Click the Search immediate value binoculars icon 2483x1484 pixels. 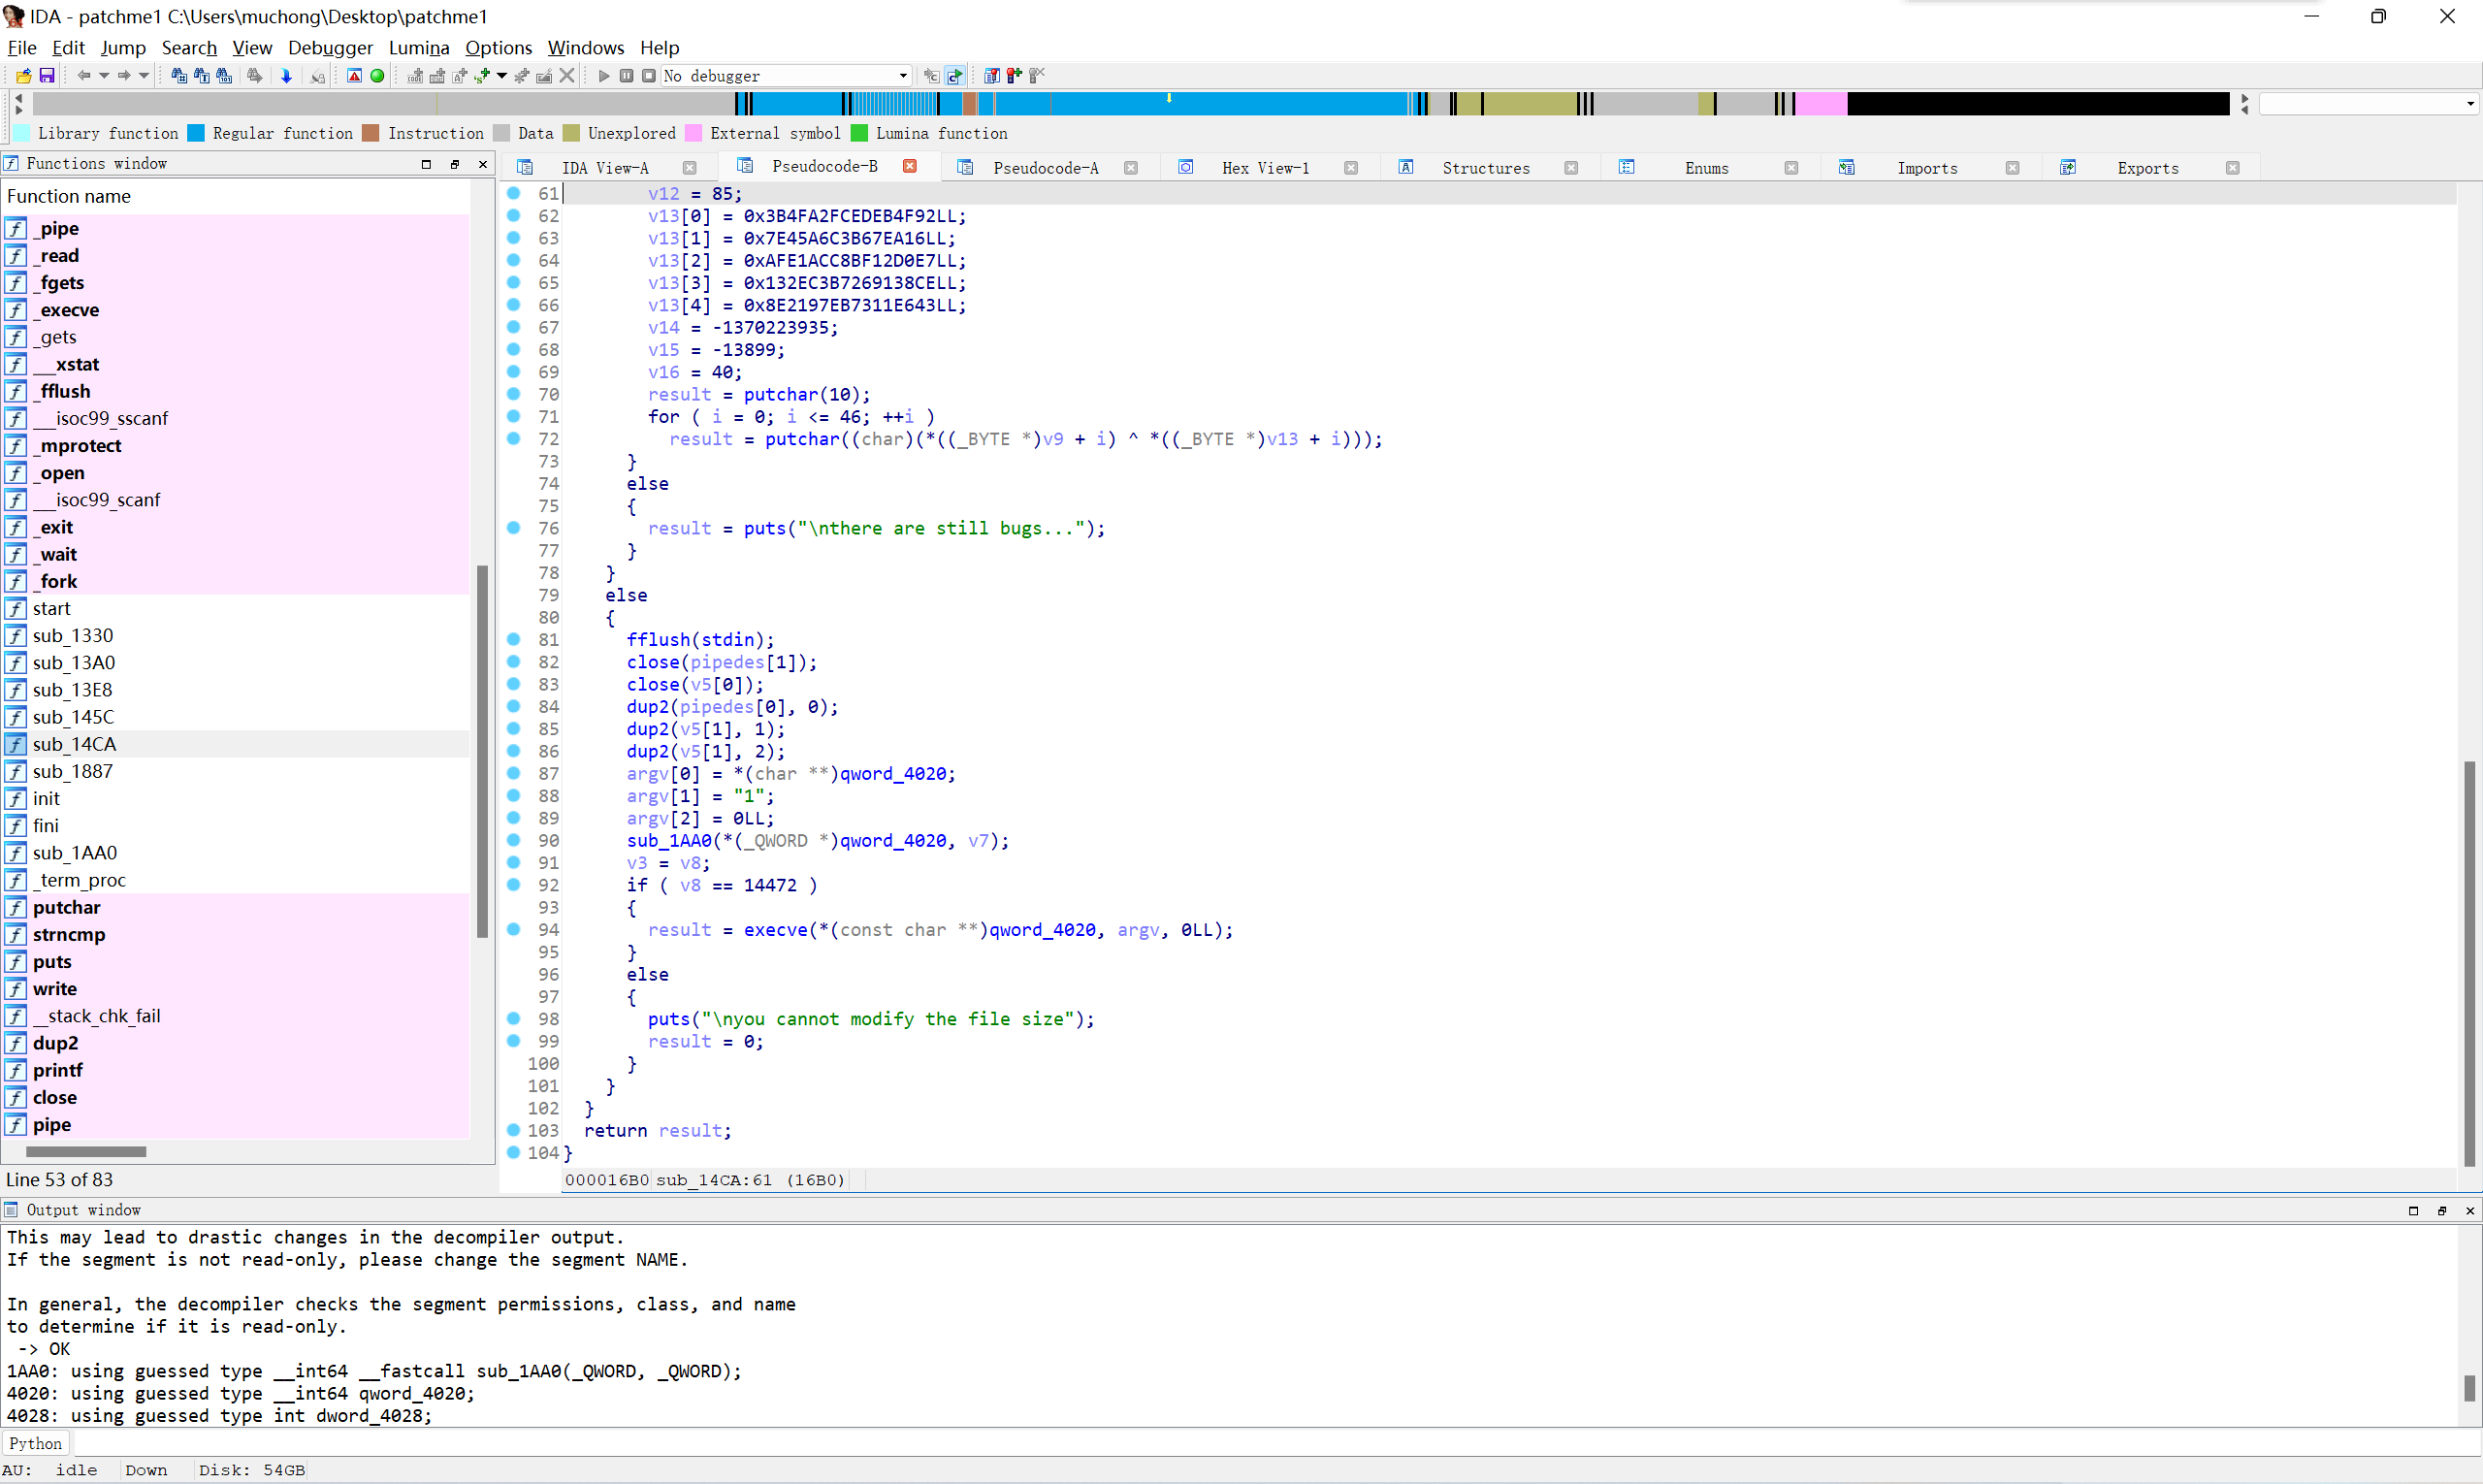[x=179, y=76]
